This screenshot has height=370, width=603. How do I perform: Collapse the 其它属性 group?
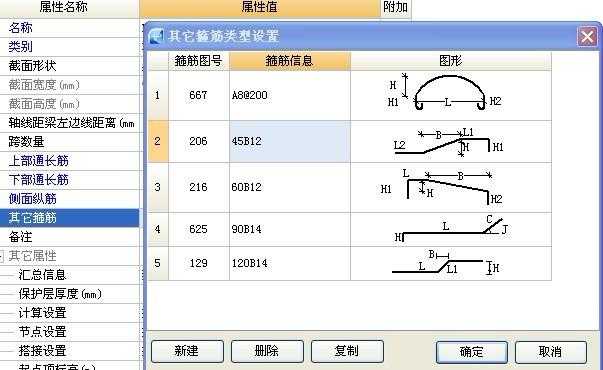[x=2, y=256]
